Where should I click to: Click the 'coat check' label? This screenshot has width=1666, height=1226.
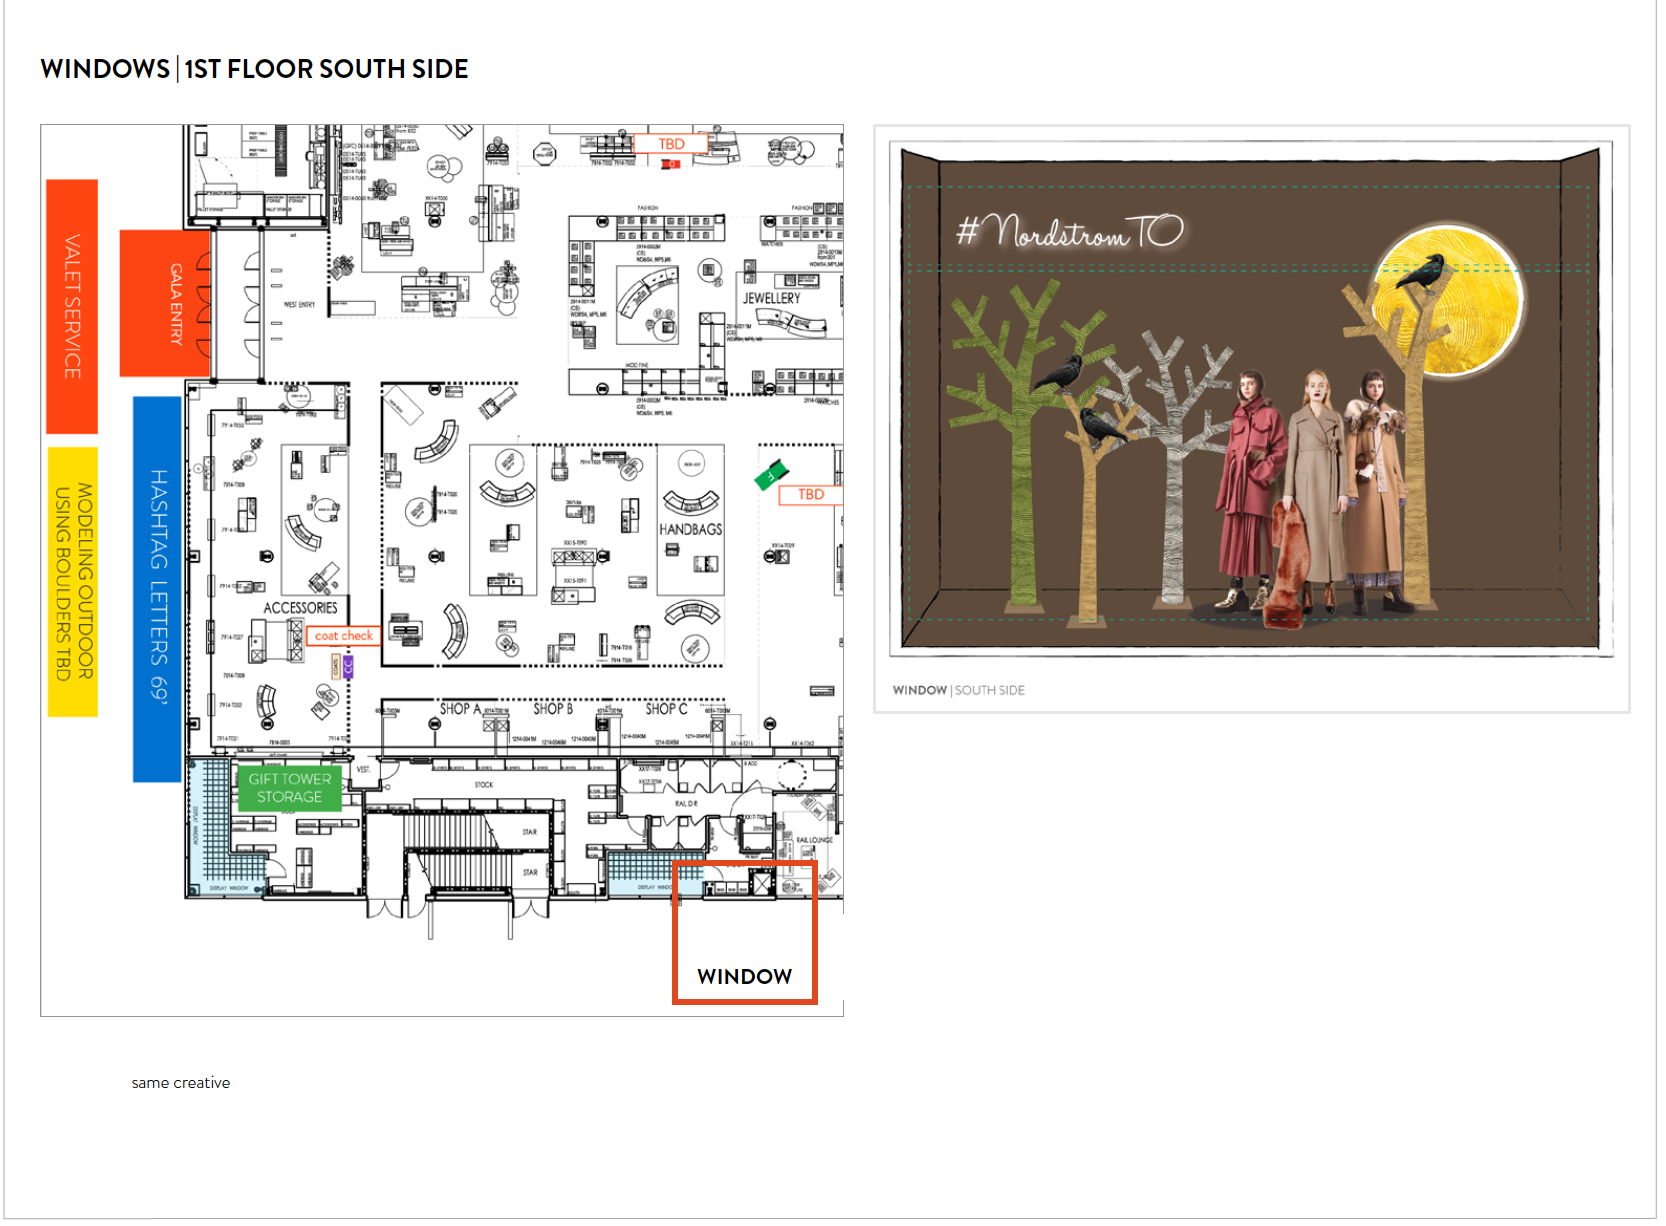(x=343, y=635)
